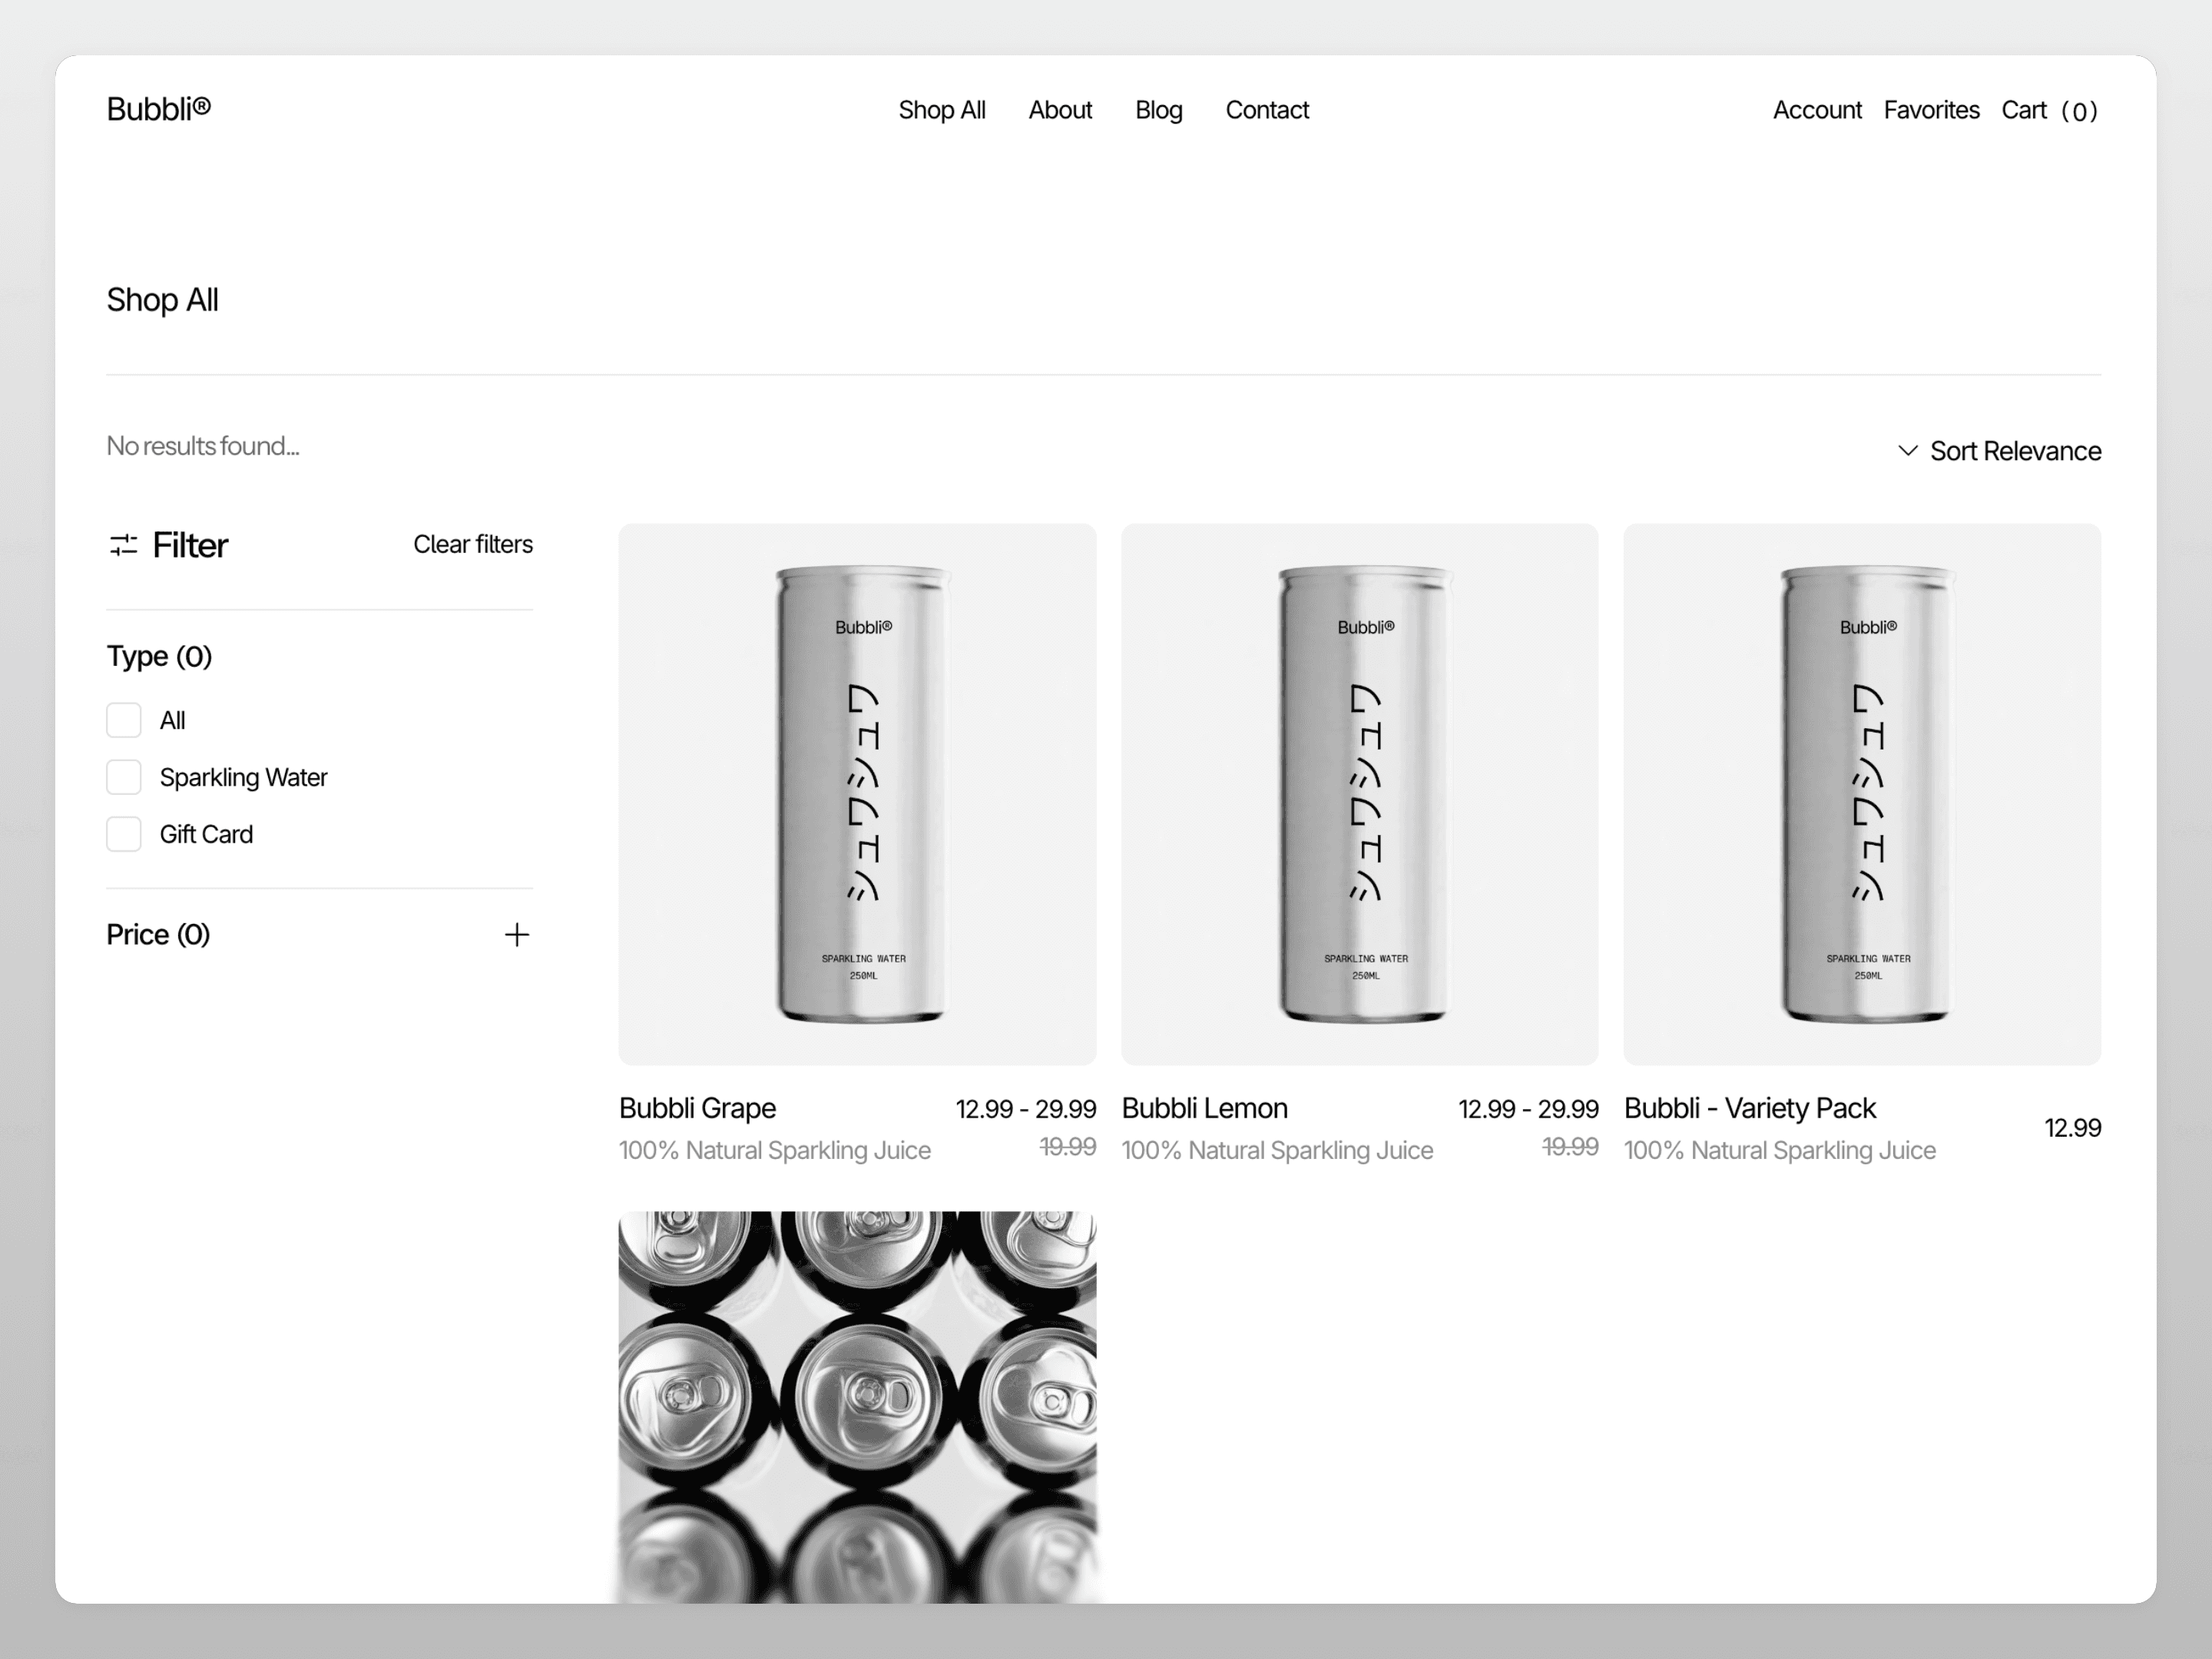The width and height of the screenshot is (2212, 1659).
Task: Open the Cart (0)
Action: (2049, 110)
